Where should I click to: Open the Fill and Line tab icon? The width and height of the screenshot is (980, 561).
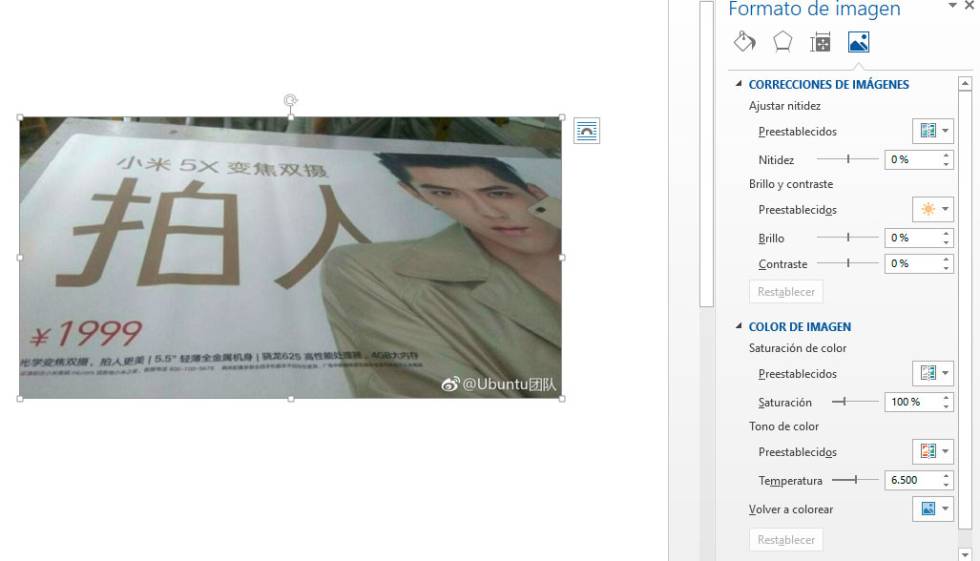744,42
